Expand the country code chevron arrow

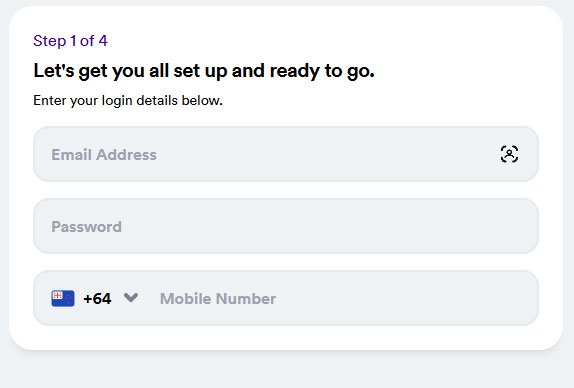(x=131, y=297)
